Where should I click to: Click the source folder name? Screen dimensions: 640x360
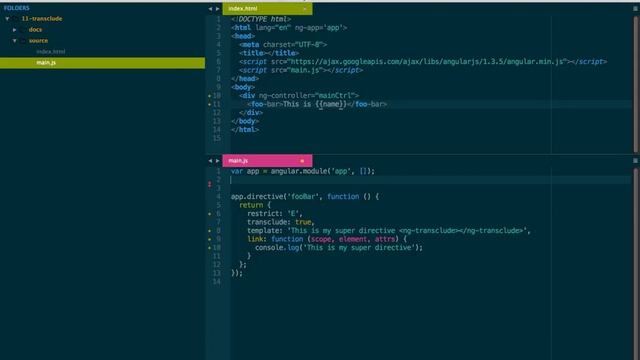point(38,41)
